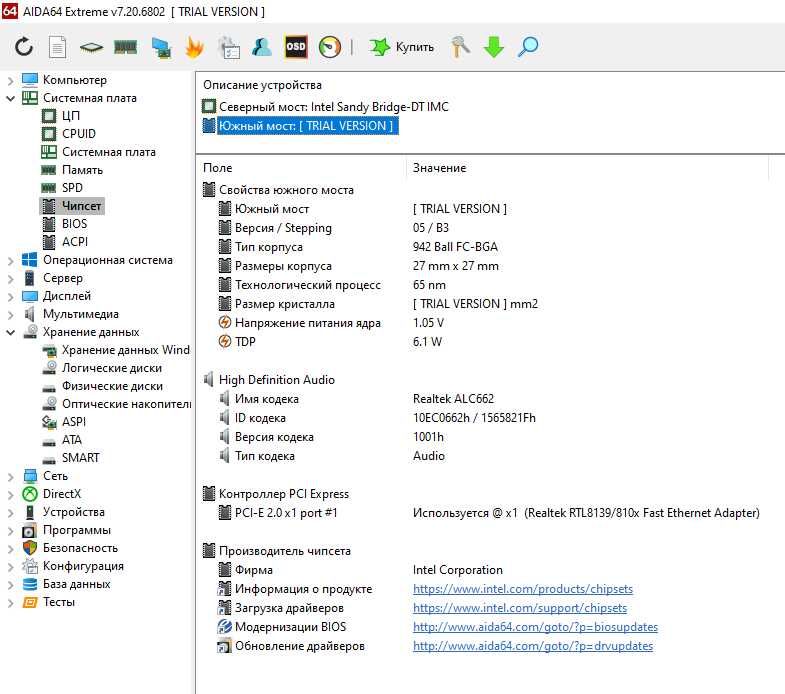Screen dimensions: 785x694
Task: Select Хранение данных Wind tree item
Action: 126,350
